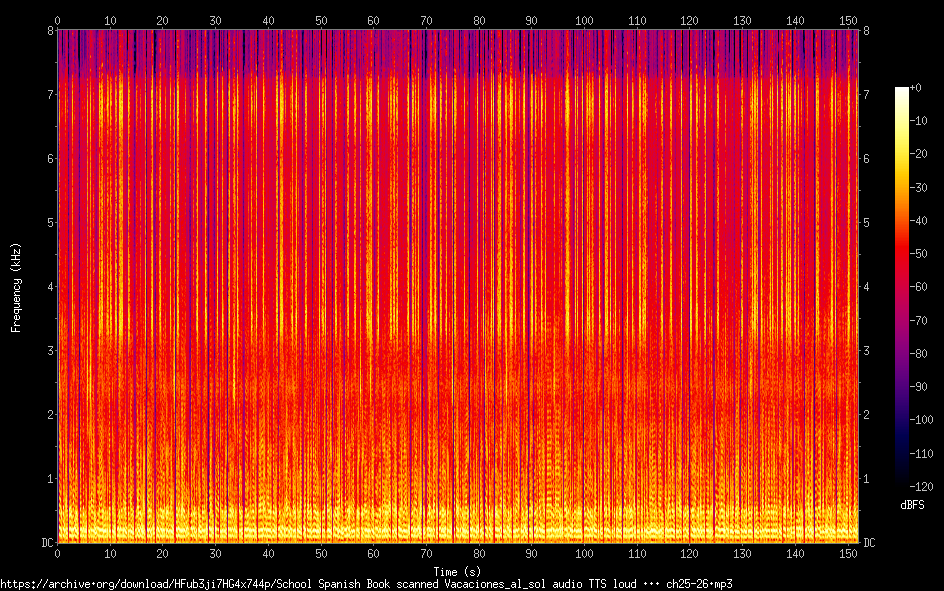This screenshot has height=591, width=944.
Task: Click the 'Frequency (kHz)' axis label
Action: (x=16, y=287)
